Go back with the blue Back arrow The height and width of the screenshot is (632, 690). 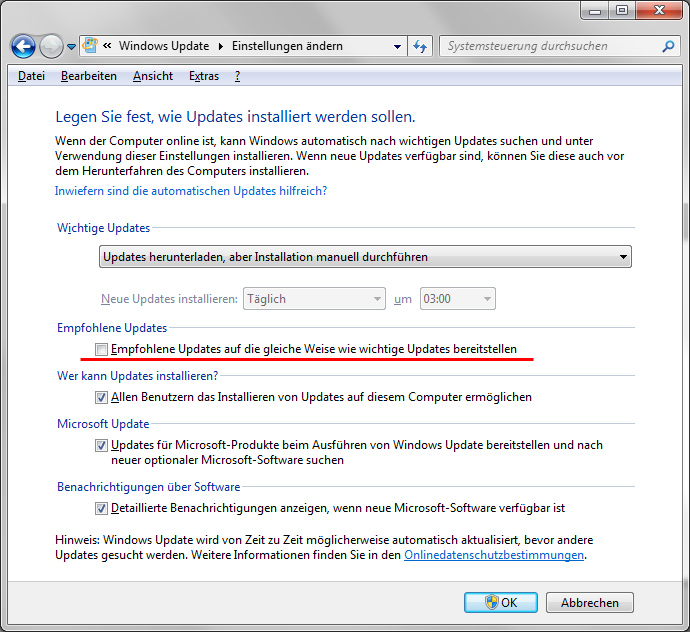23,46
